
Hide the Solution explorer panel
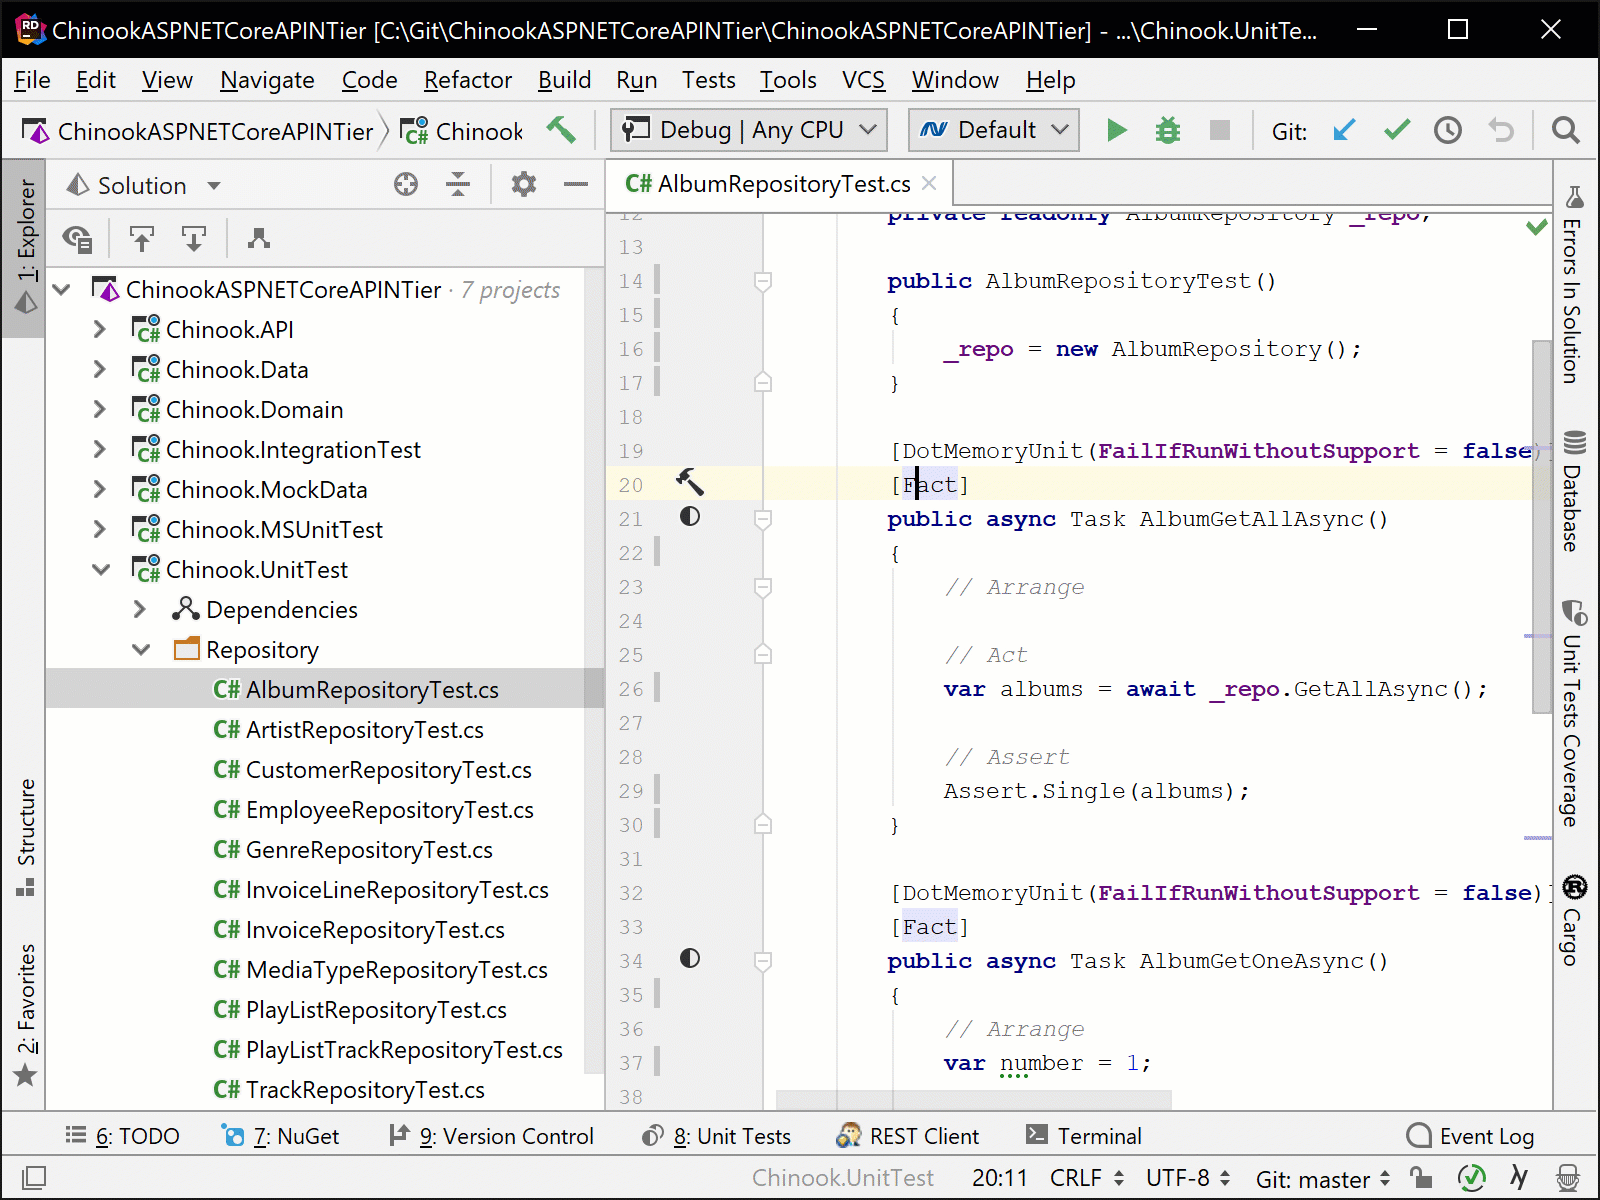(576, 184)
